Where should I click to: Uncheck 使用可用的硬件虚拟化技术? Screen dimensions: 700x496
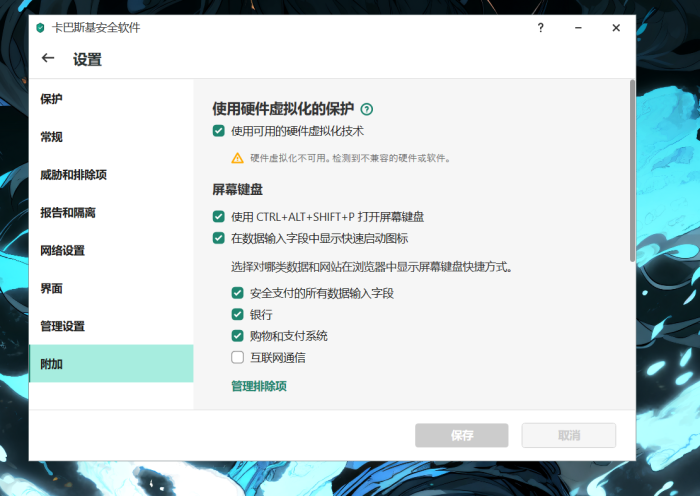219,131
